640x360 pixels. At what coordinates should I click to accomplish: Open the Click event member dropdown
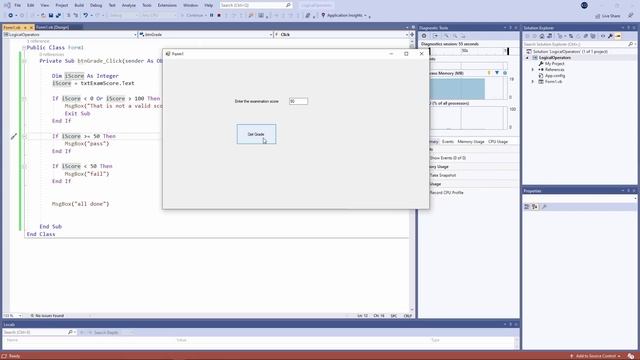[x=342, y=35]
